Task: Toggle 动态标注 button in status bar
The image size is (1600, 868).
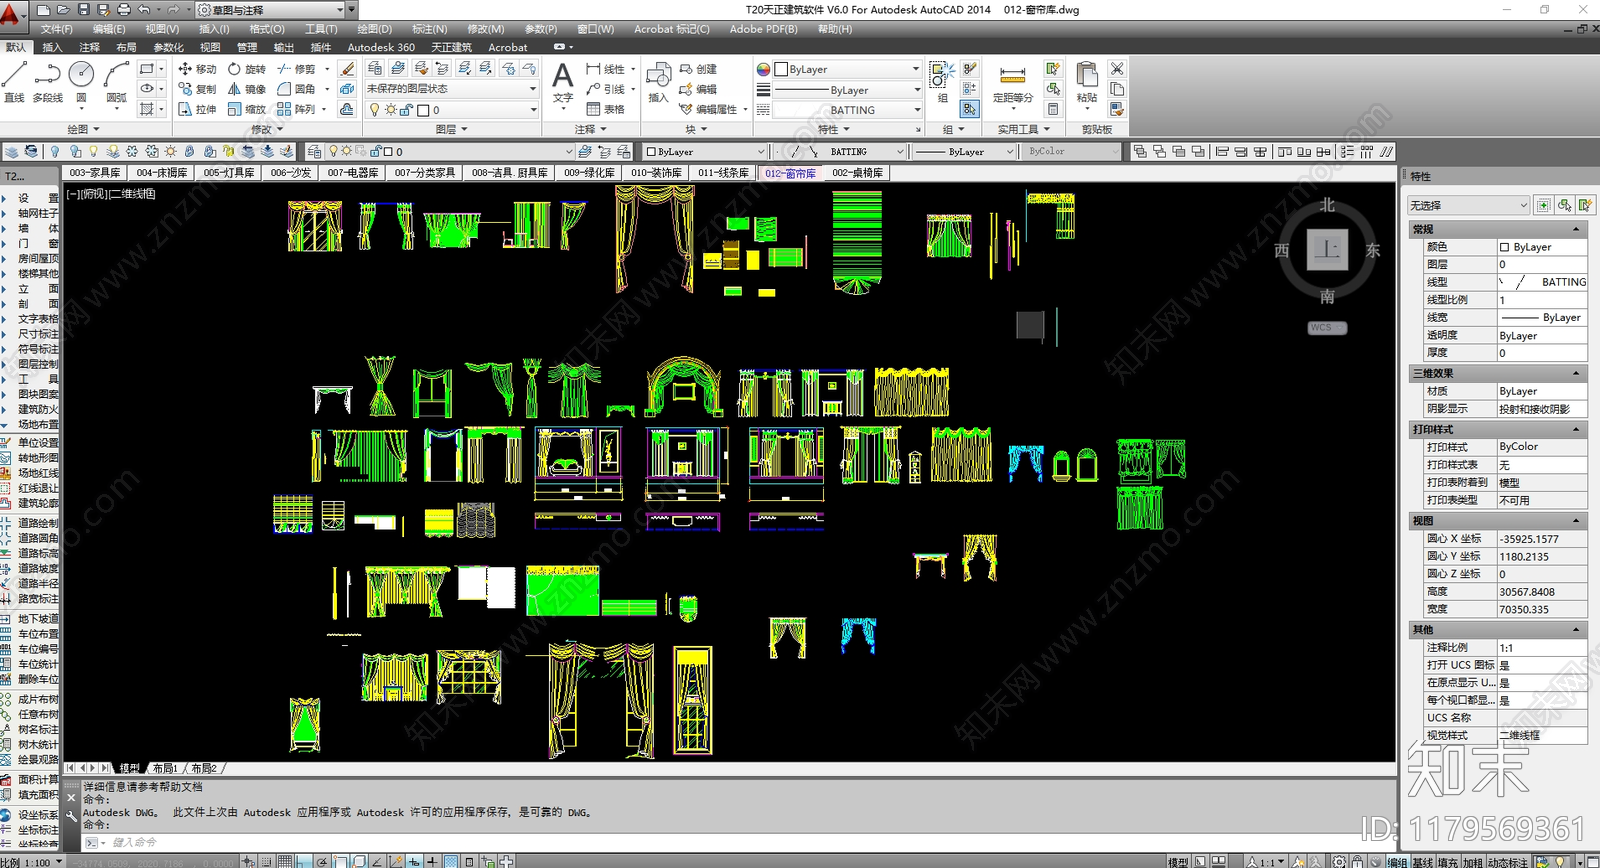Action: pyautogui.click(x=1507, y=861)
